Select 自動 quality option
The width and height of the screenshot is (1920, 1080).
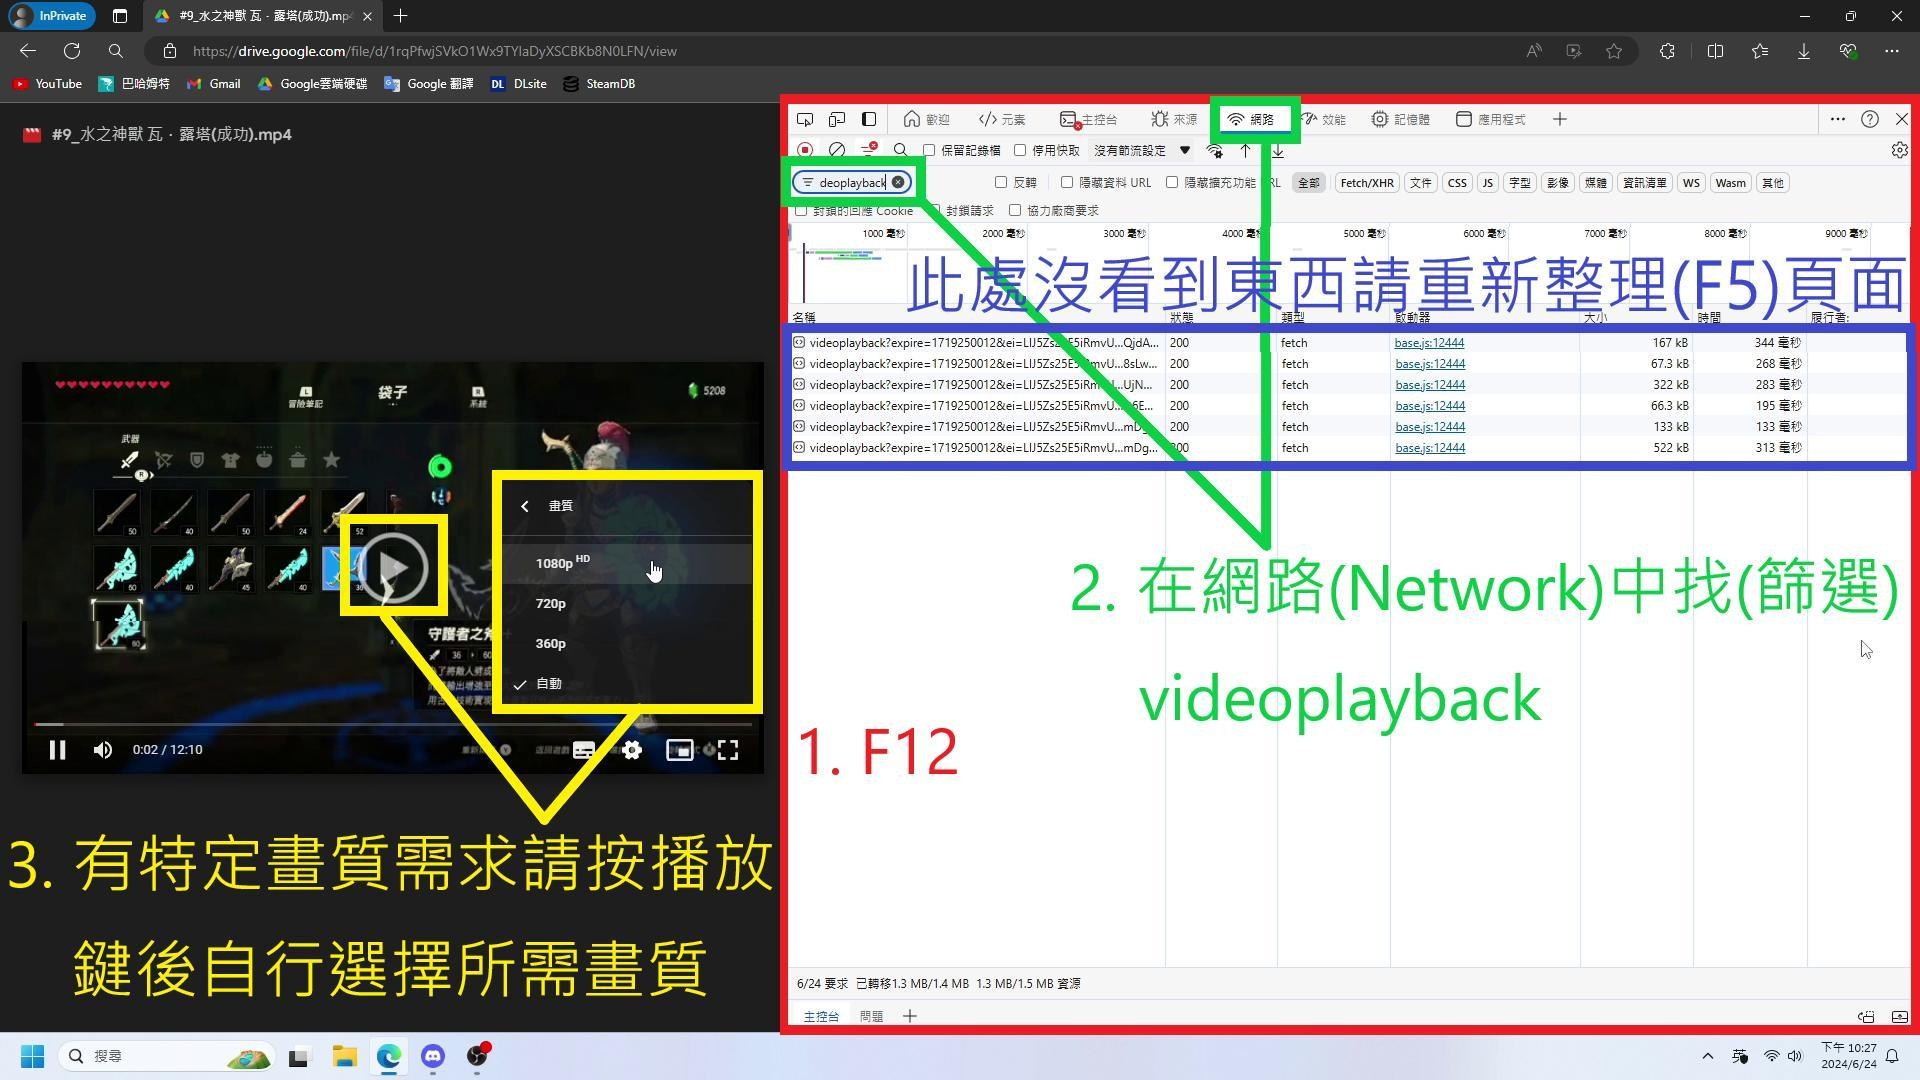627,684
